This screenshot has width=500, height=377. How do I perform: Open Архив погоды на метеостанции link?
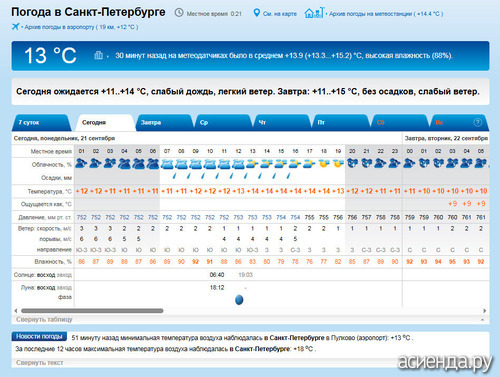click(386, 14)
